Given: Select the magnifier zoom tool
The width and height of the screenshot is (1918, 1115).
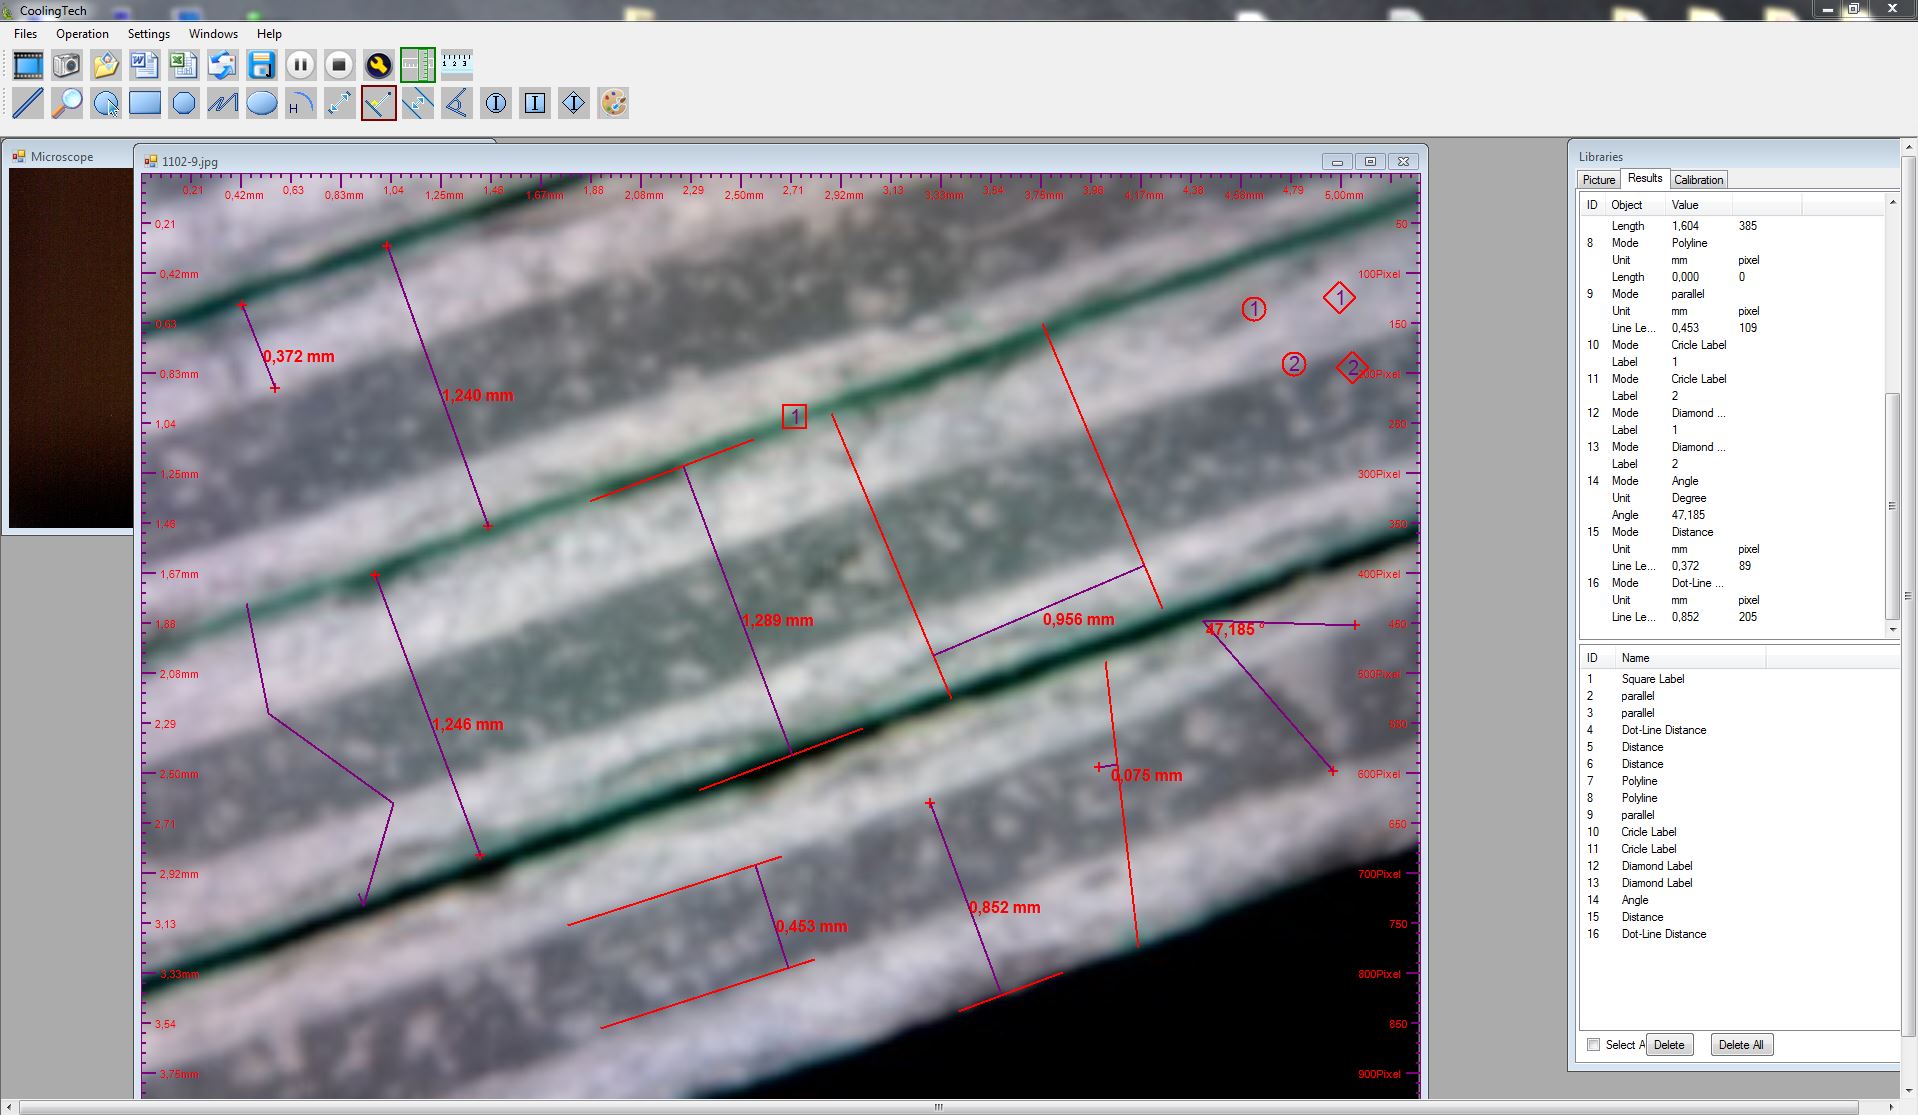Looking at the screenshot, I should click(67, 103).
